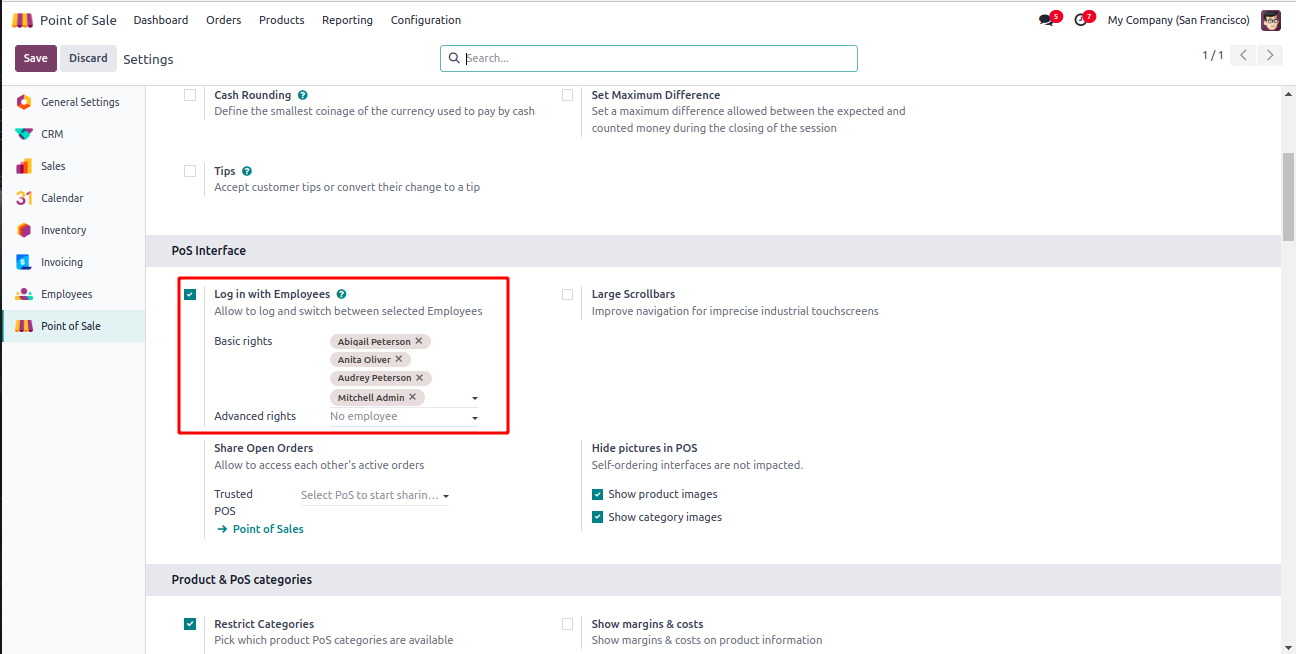Image resolution: width=1296 pixels, height=654 pixels.
Task: Open the Advanced rights dropdown
Action: (x=475, y=417)
